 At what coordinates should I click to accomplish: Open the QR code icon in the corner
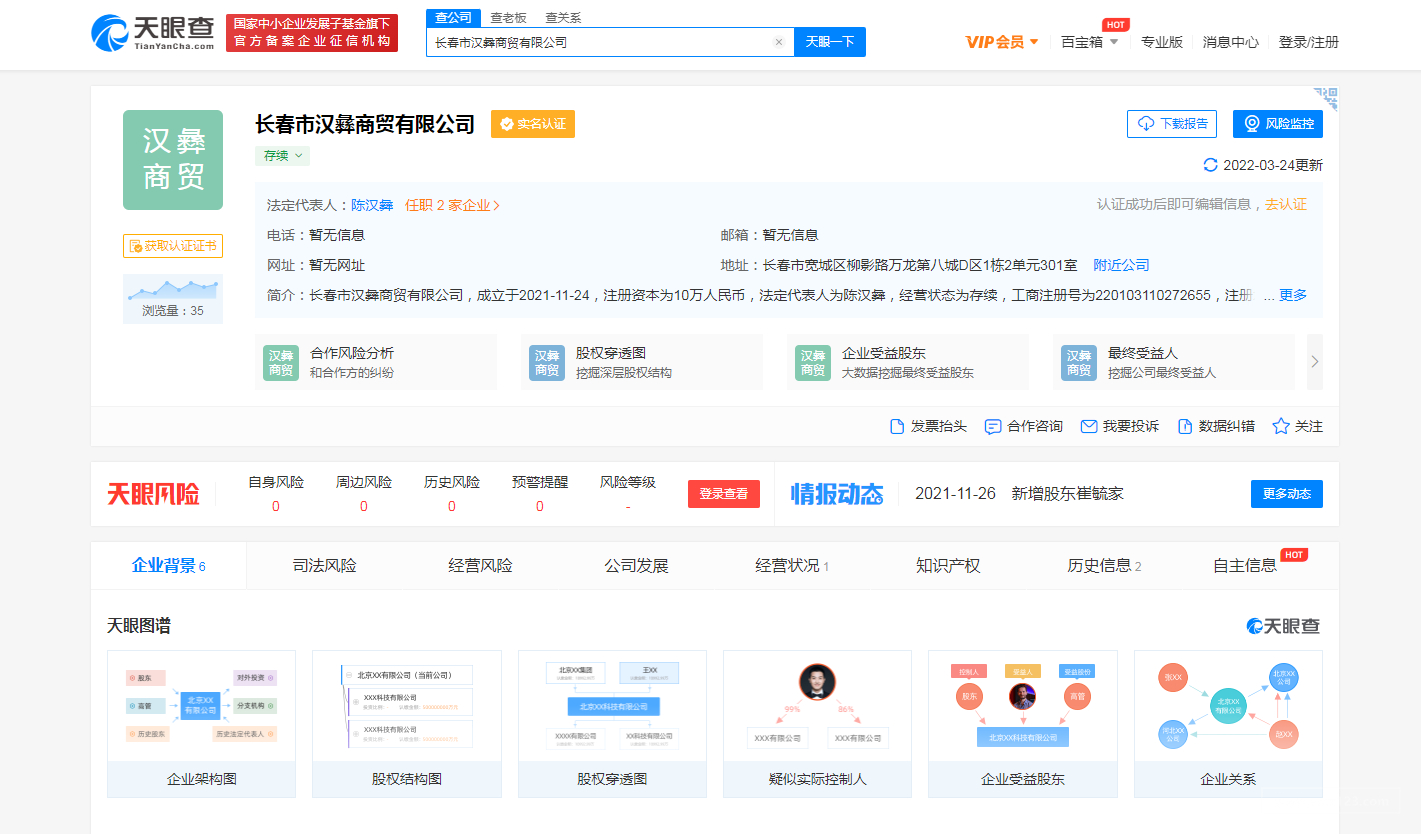tap(1326, 98)
